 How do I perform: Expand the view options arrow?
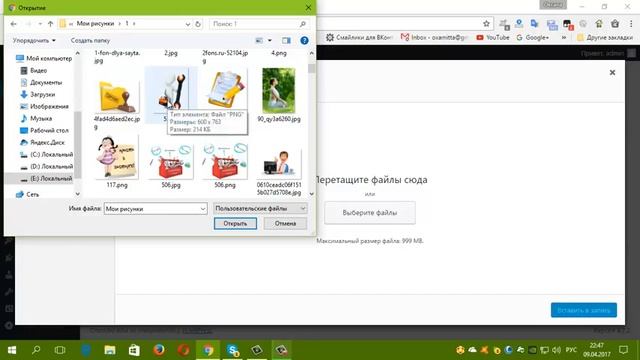pyautogui.click(x=270, y=40)
